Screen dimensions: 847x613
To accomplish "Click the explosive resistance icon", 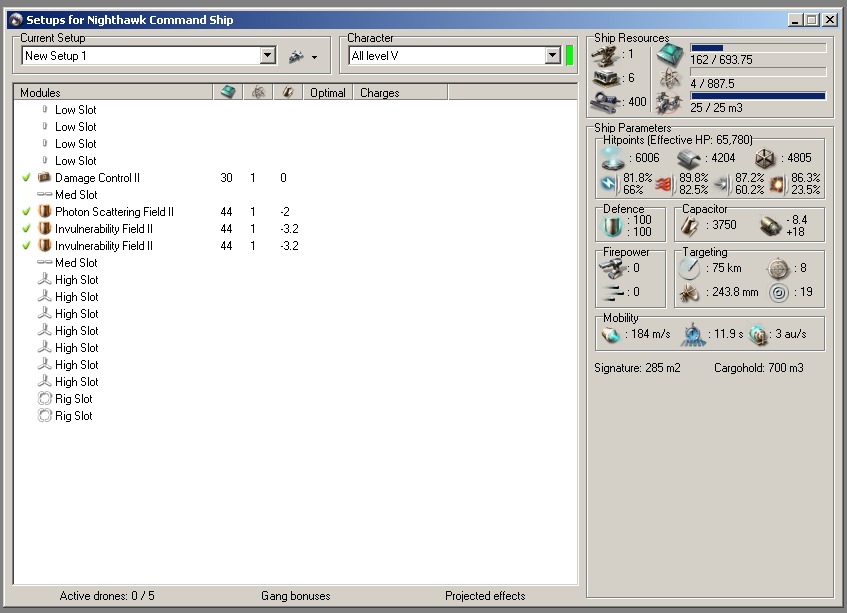I will [777, 184].
